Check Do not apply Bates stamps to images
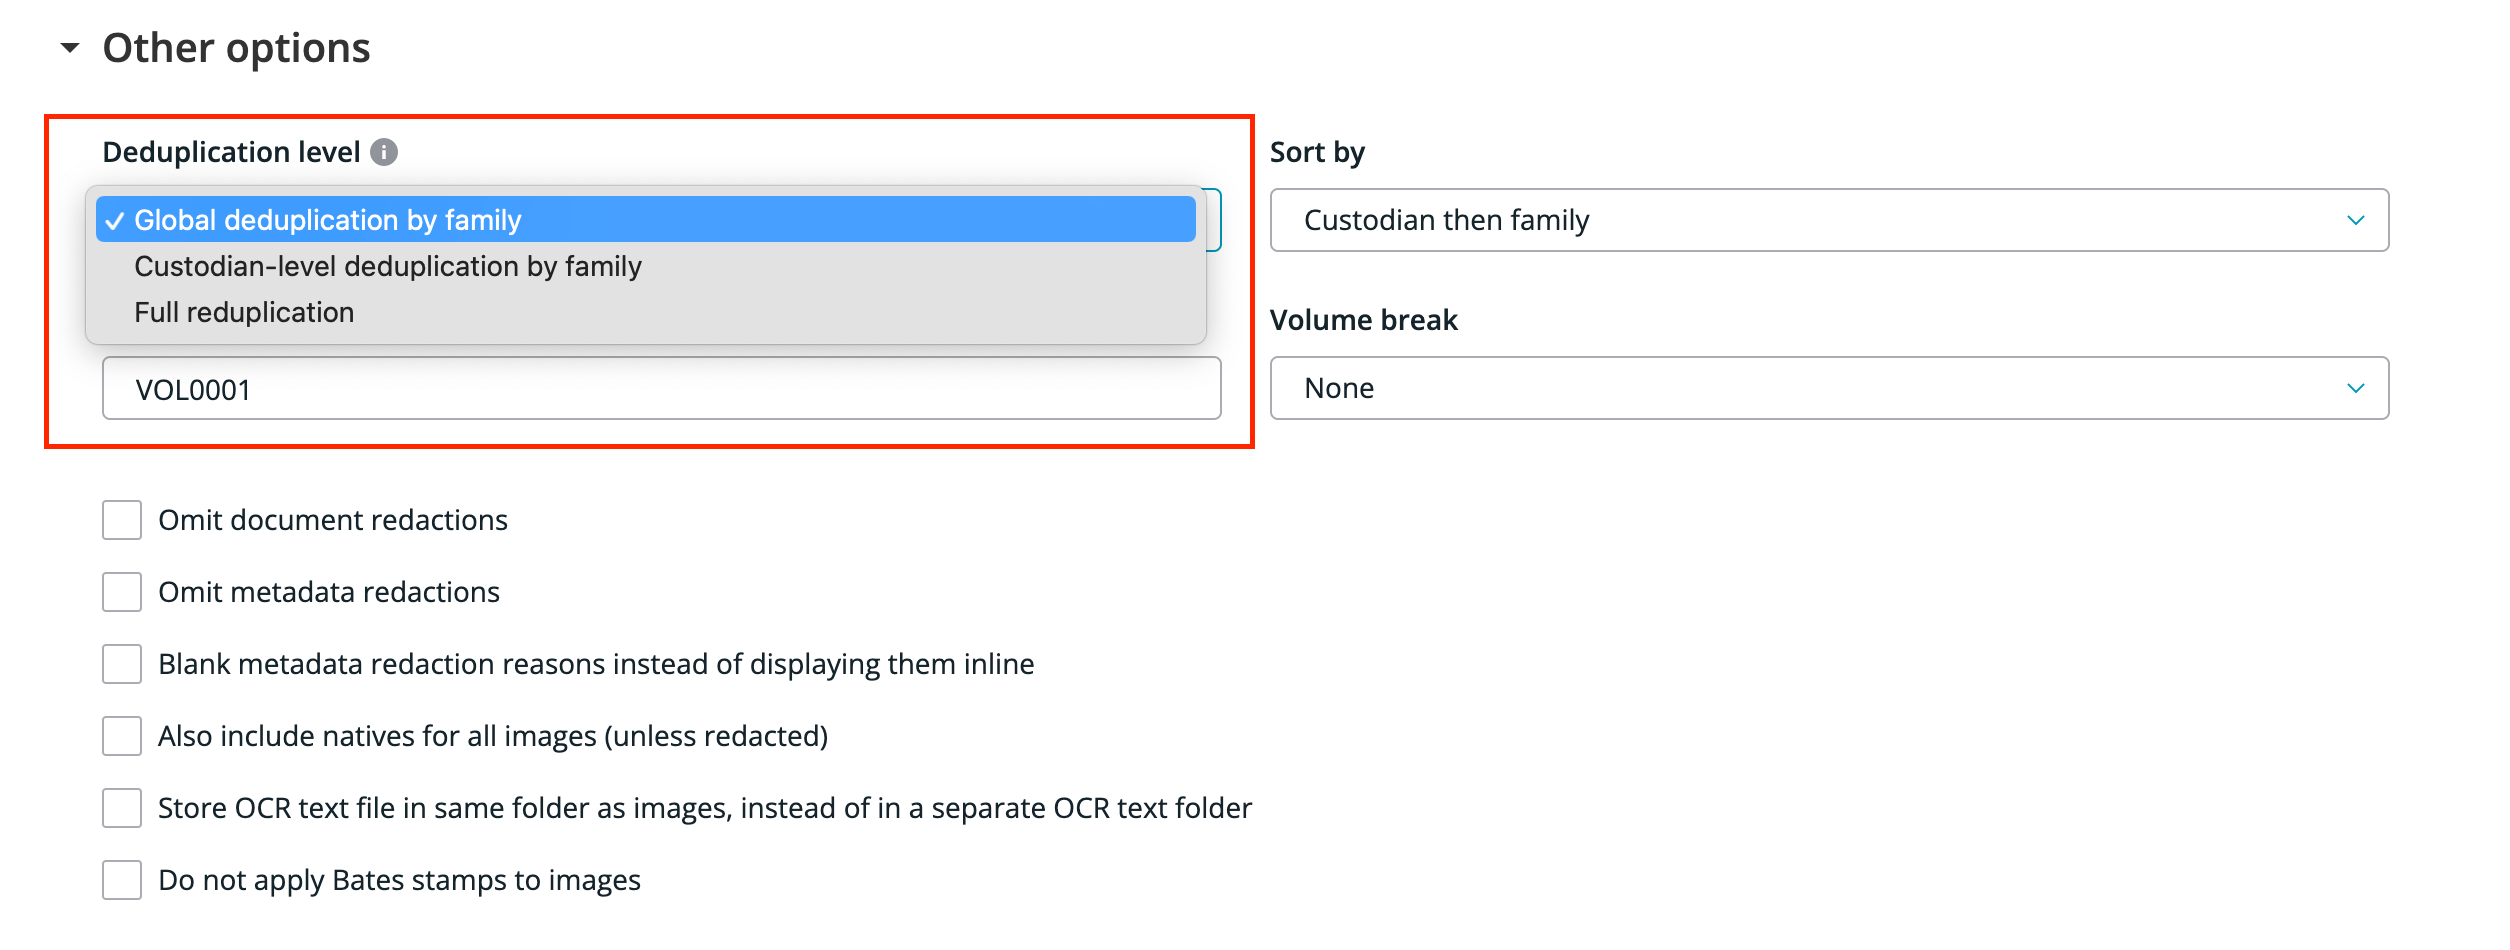Screen dimensions: 2510x950 coord(122,880)
